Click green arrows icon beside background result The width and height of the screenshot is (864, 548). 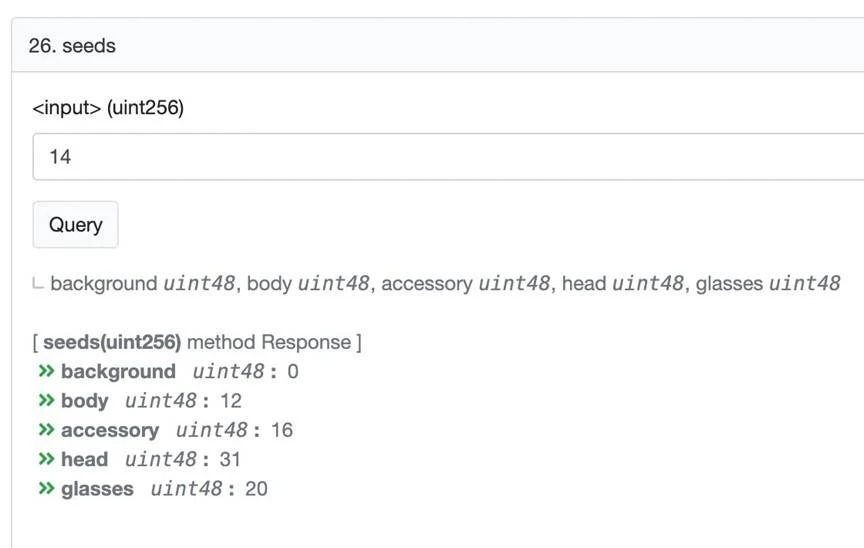click(46, 371)
